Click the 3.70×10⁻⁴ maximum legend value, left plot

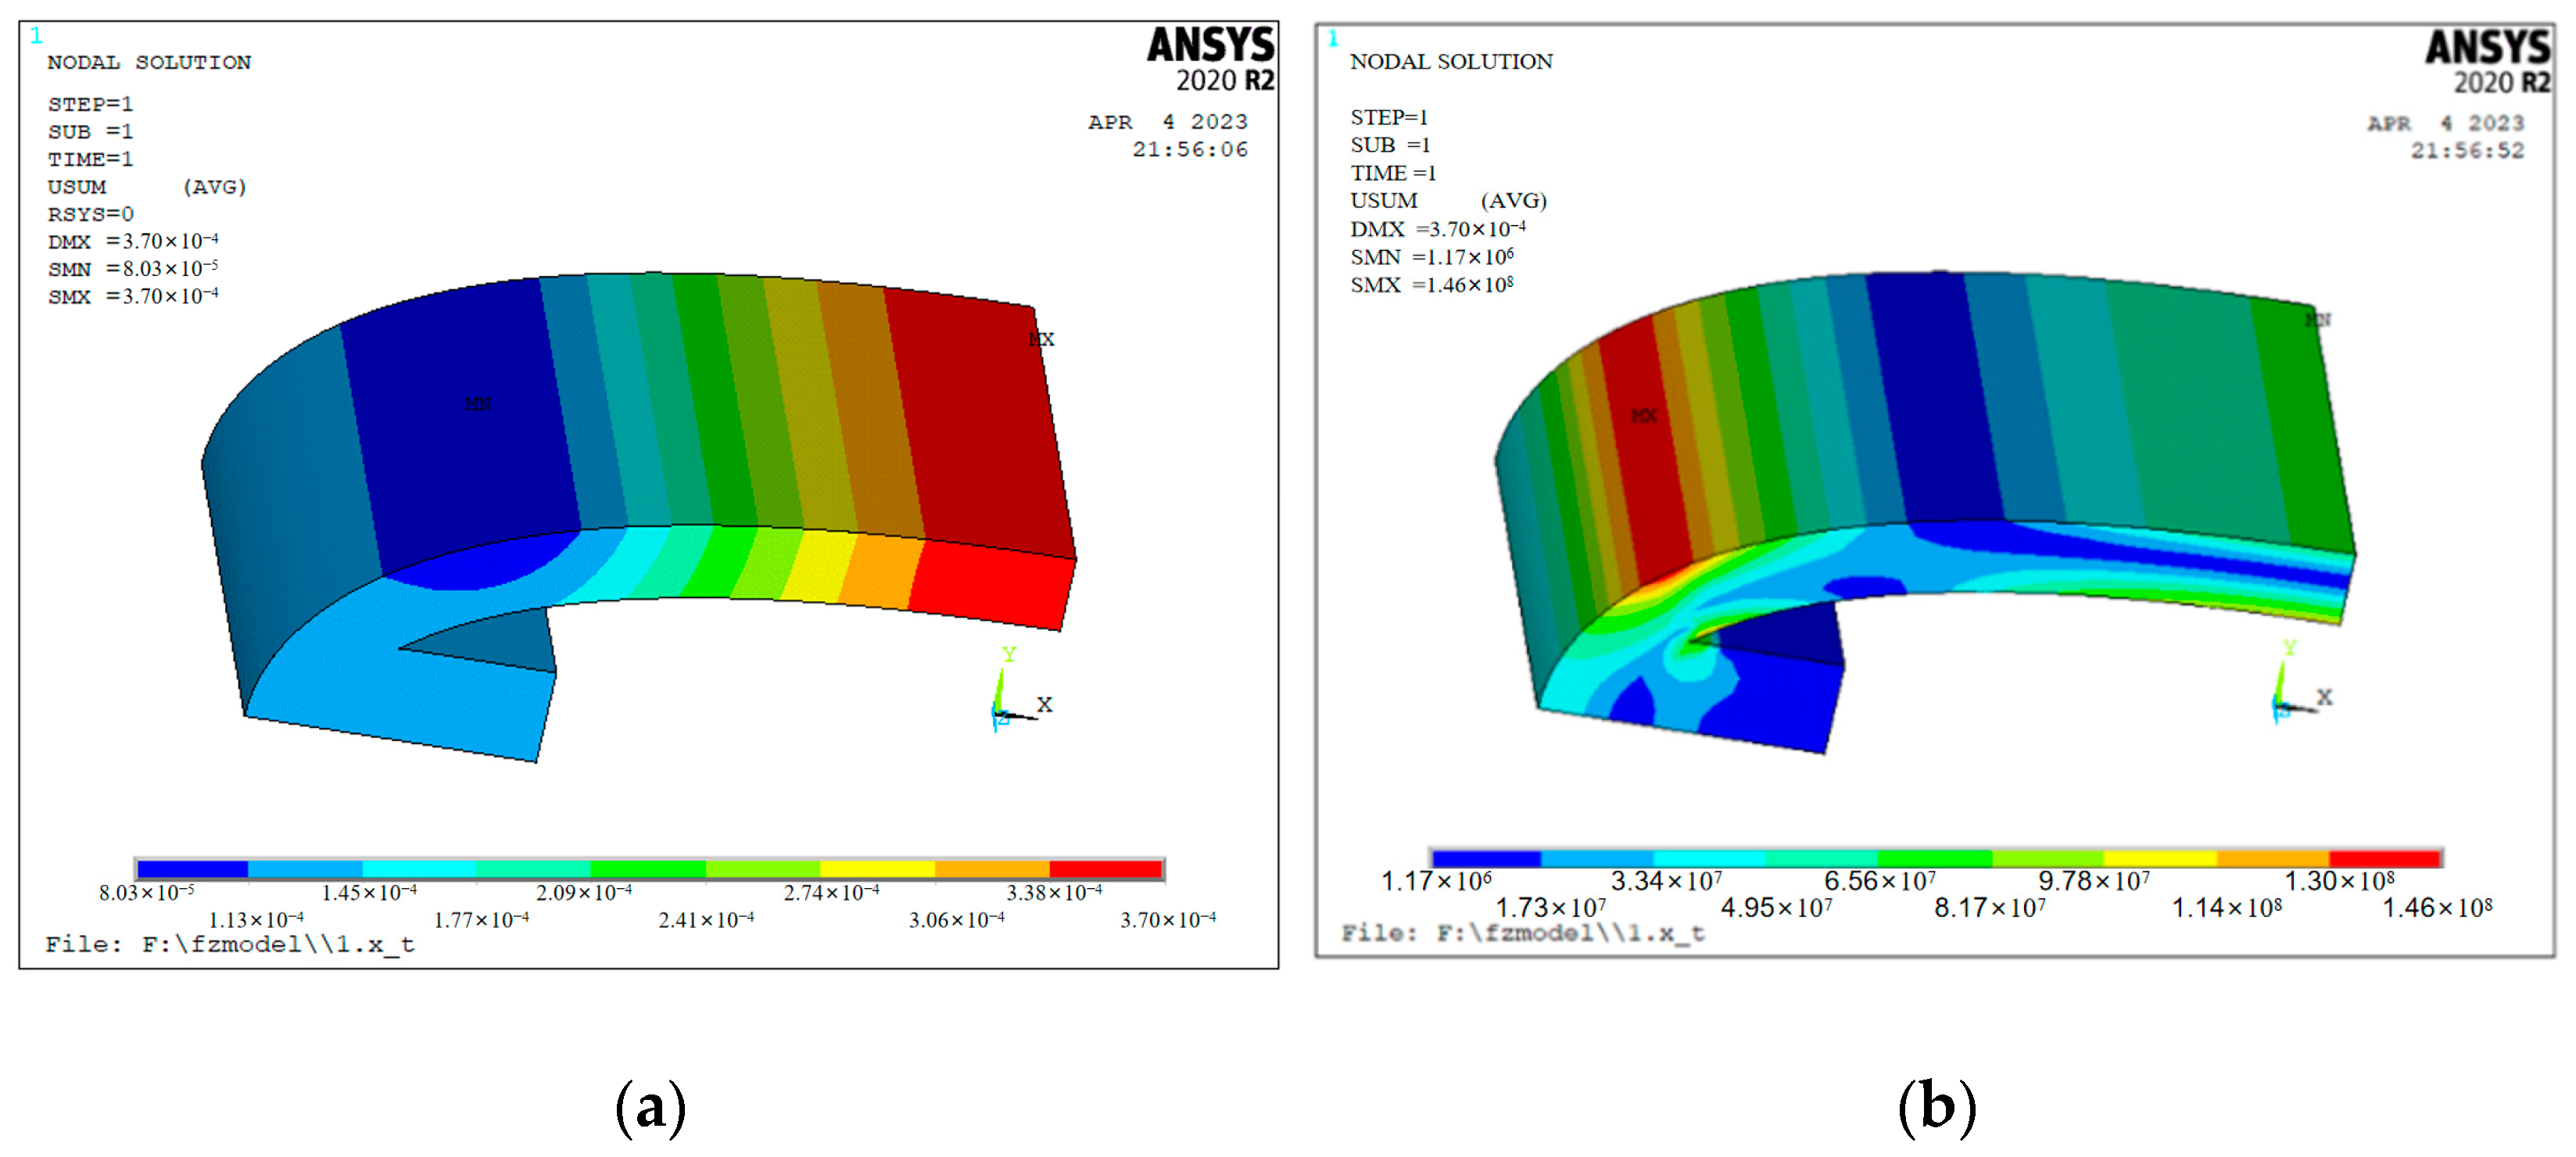1167,919
